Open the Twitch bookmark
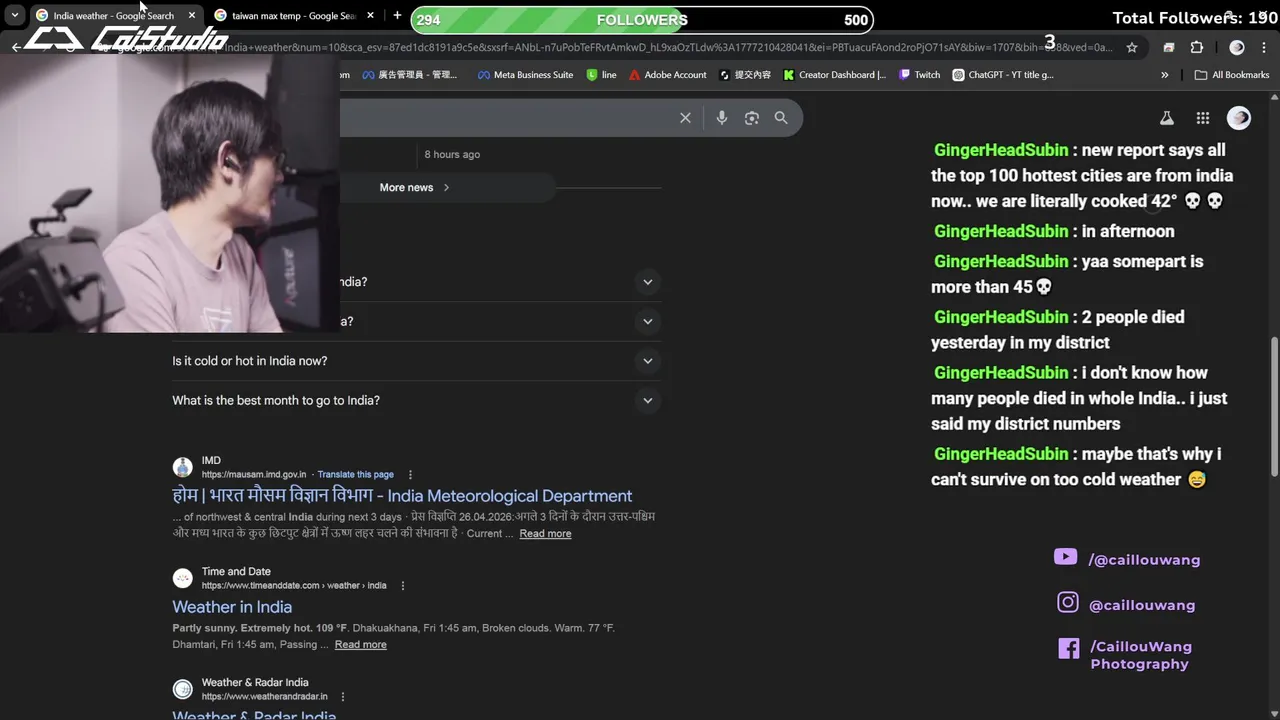The height and width of the screenshot is (720, 1280). (x=919, y=75)
